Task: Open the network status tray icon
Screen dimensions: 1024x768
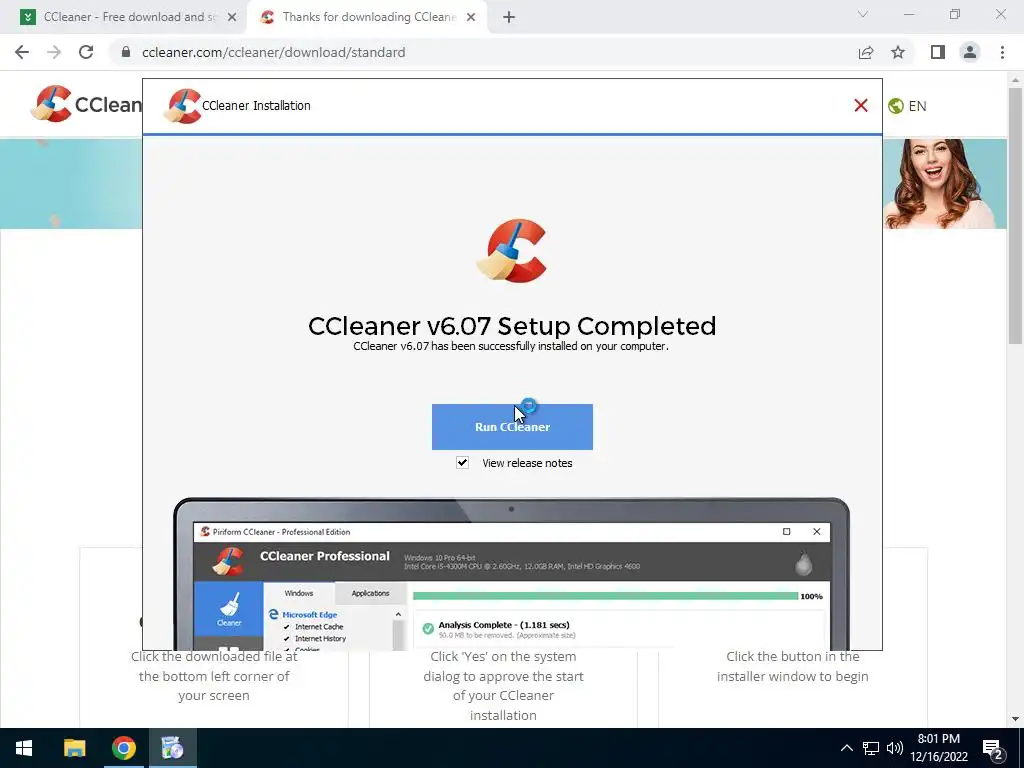Action: [x=871, y=748]
